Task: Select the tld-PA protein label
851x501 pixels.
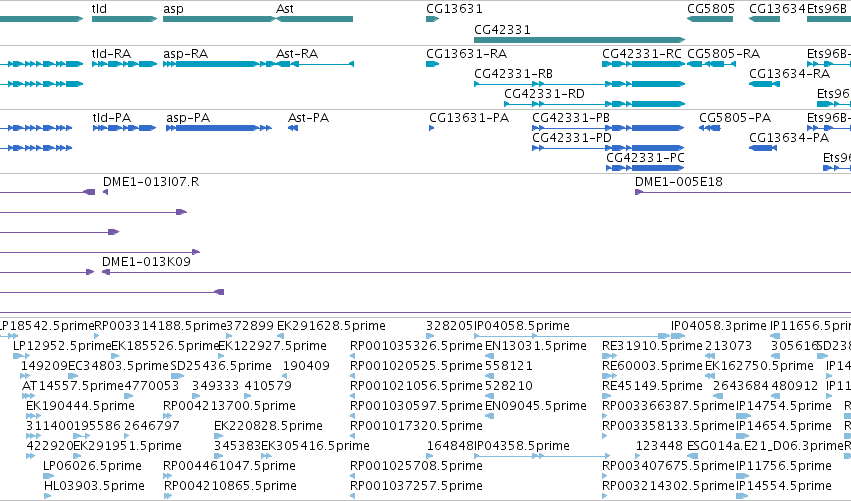Action: point(112,118)
